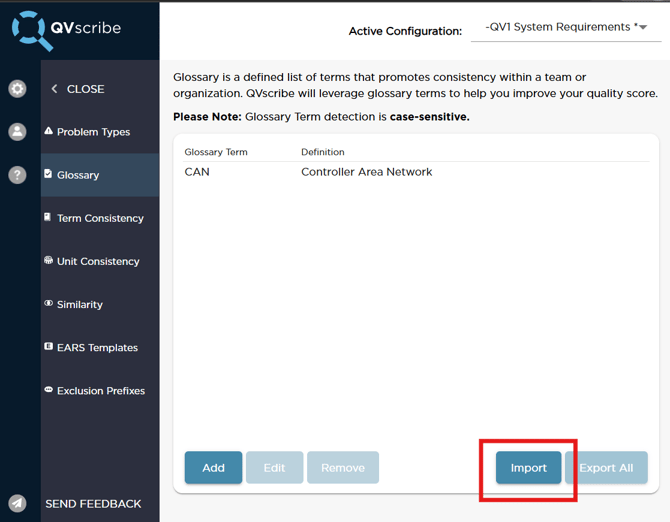
Task: Open the Exclusion Prefixes section
Action: 100,391
